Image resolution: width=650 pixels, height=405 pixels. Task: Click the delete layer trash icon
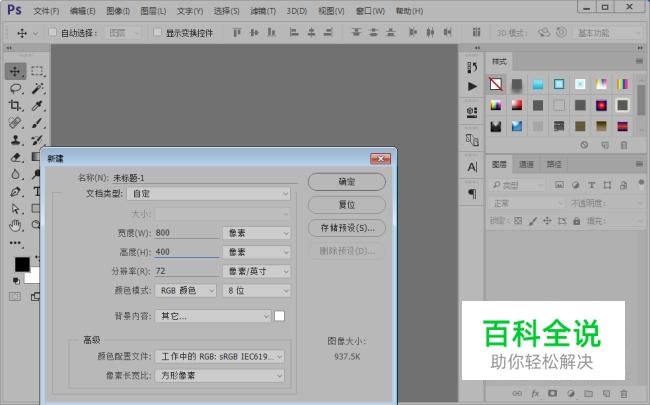(623, 393)
